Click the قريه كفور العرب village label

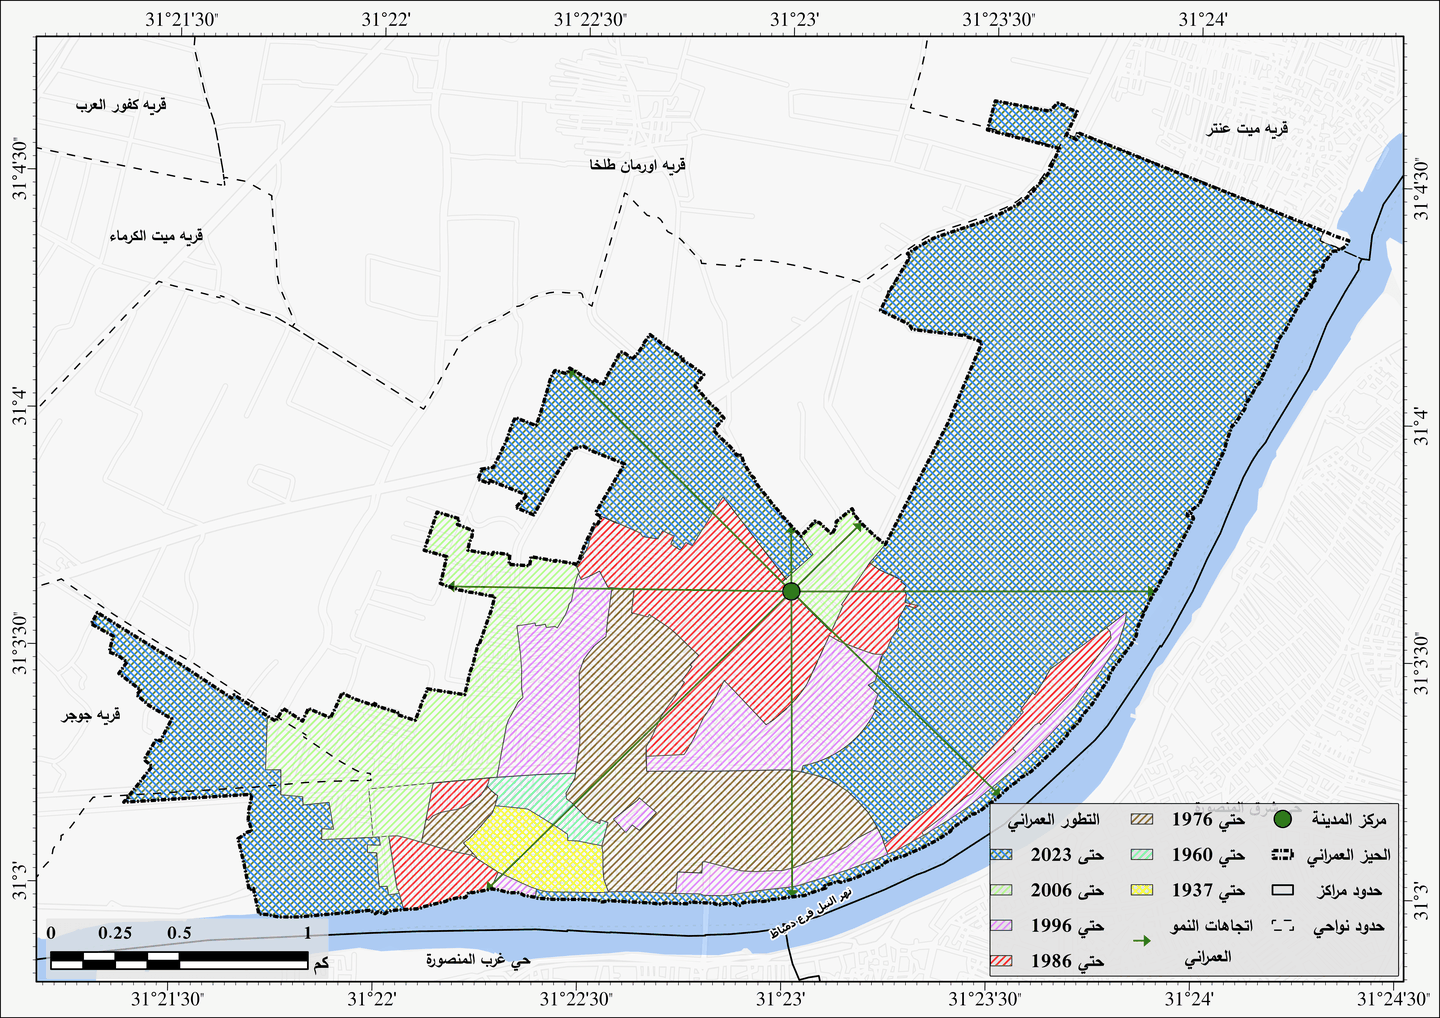click(x=121, y=104)
